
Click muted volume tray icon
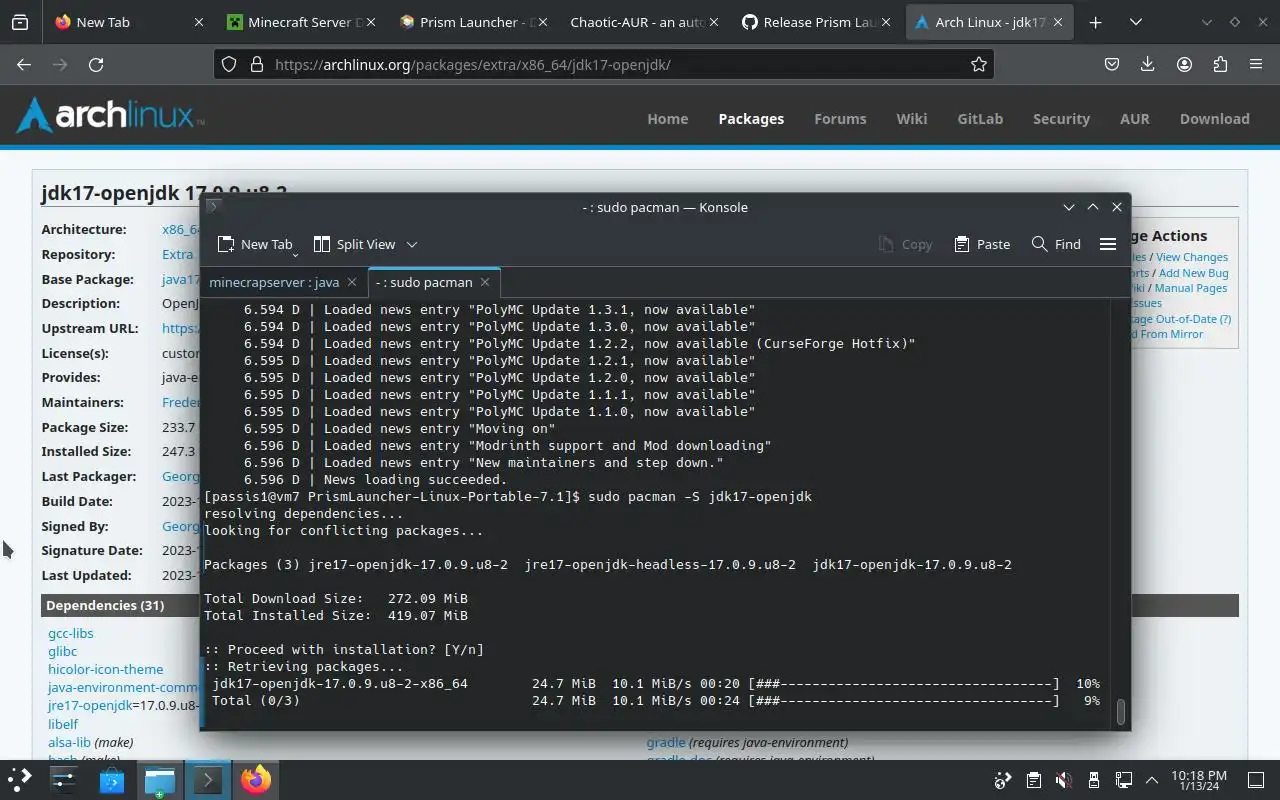(x=1064, y=780)
